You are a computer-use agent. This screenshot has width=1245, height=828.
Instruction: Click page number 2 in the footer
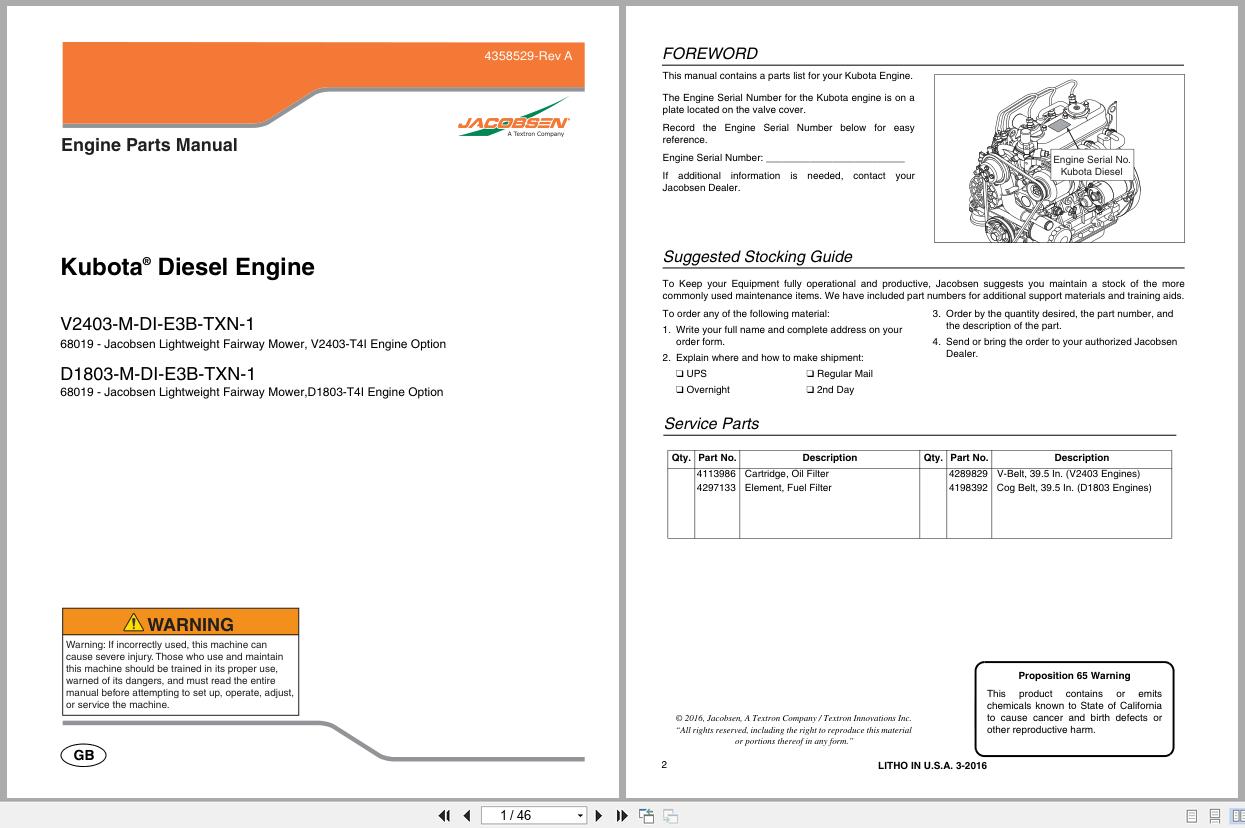(x=664, y=765)
